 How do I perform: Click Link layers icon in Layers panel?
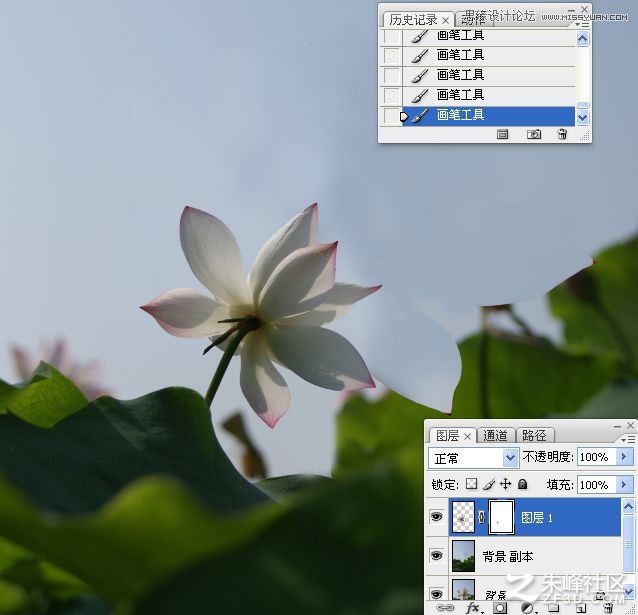click(x=444, y=608)
